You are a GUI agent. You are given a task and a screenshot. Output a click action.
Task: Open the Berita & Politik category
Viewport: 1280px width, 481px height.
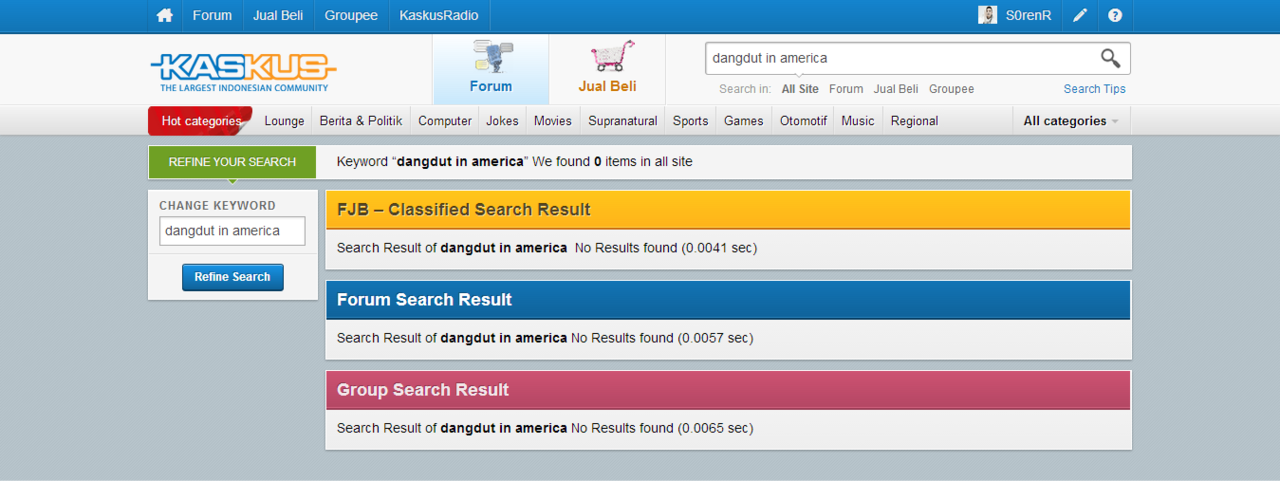(x=361, y=121)
